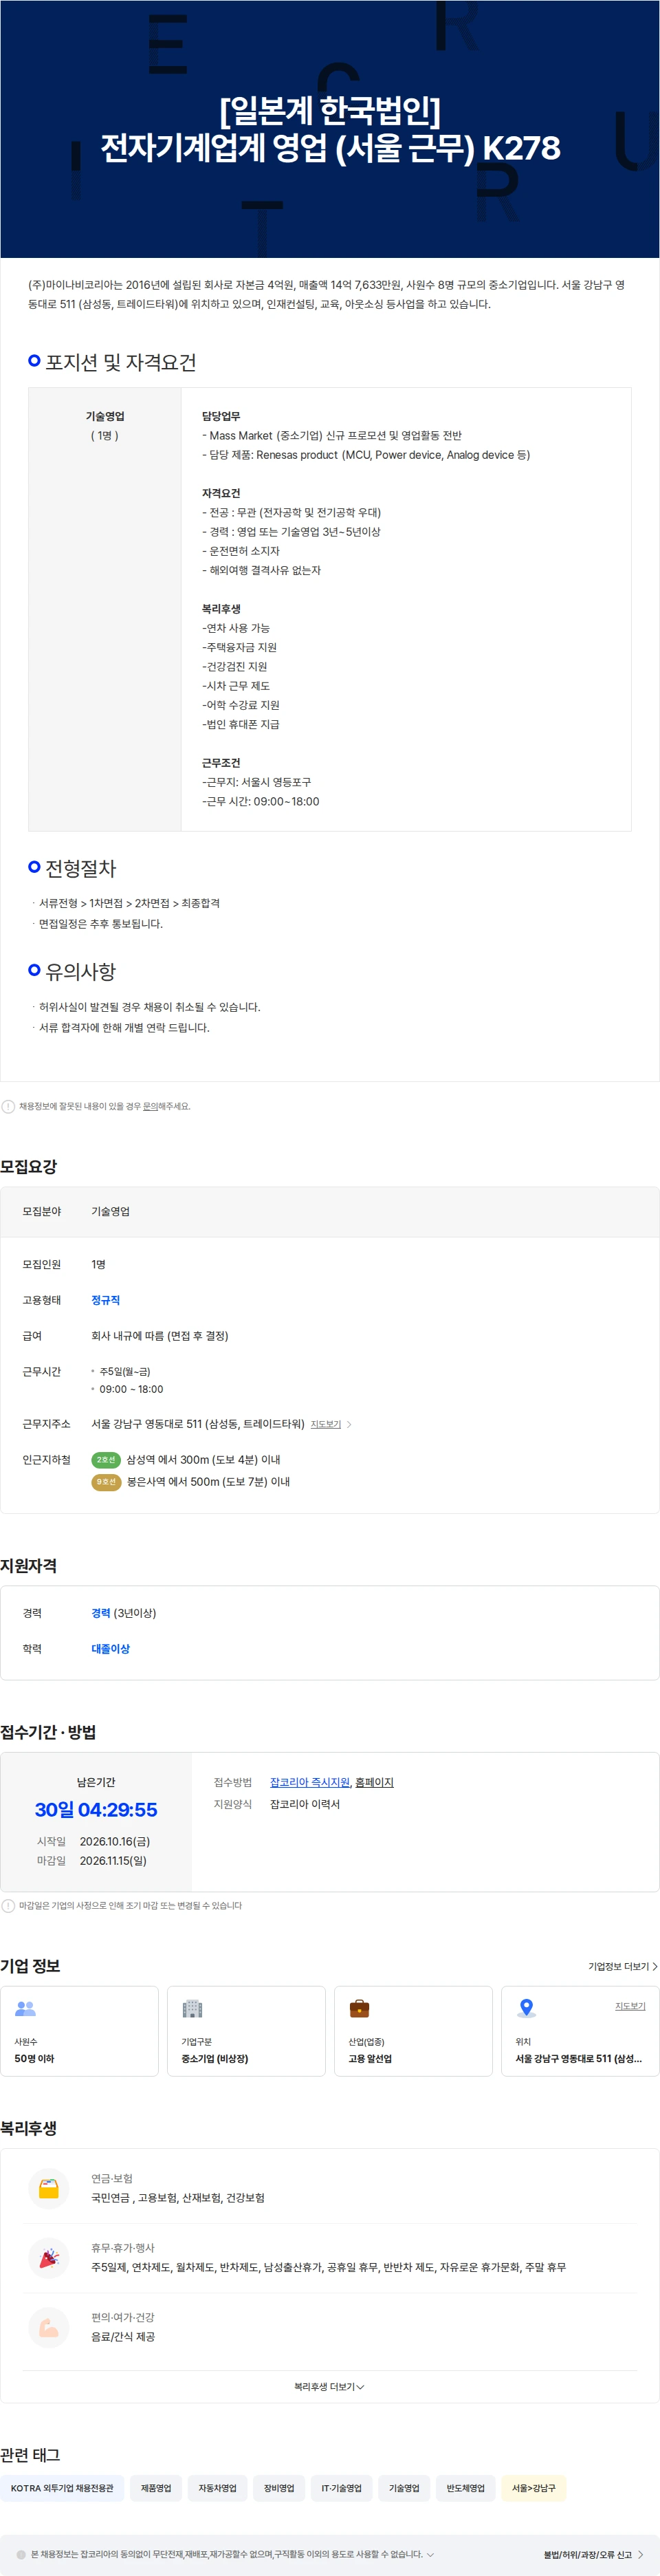Viewport: 660px width, 2576px height.
Task: Open 지도보기 next to 근무지주소
Action: 326,1424
